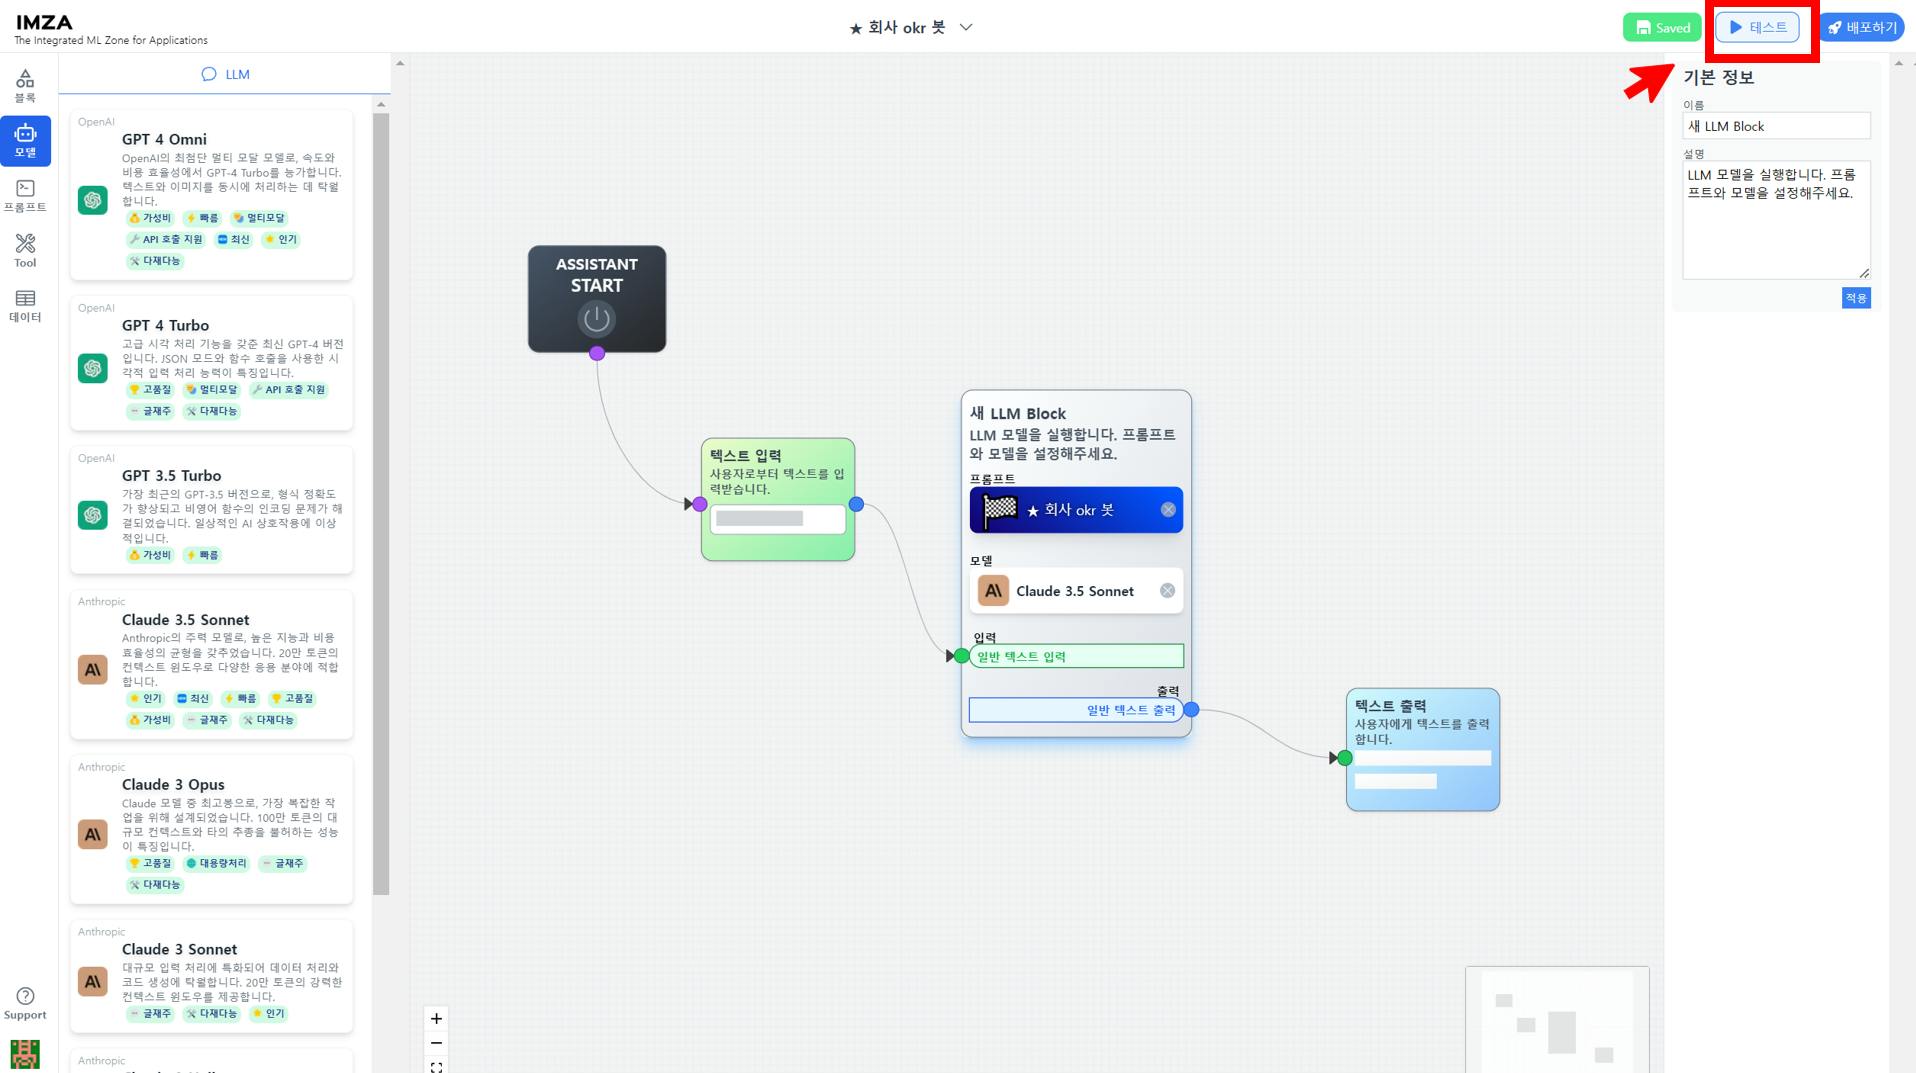The height and width of the screenshot is (1073, 1916).
Task: Zoom out the canvas with minus button
Action: (436, 1043)
